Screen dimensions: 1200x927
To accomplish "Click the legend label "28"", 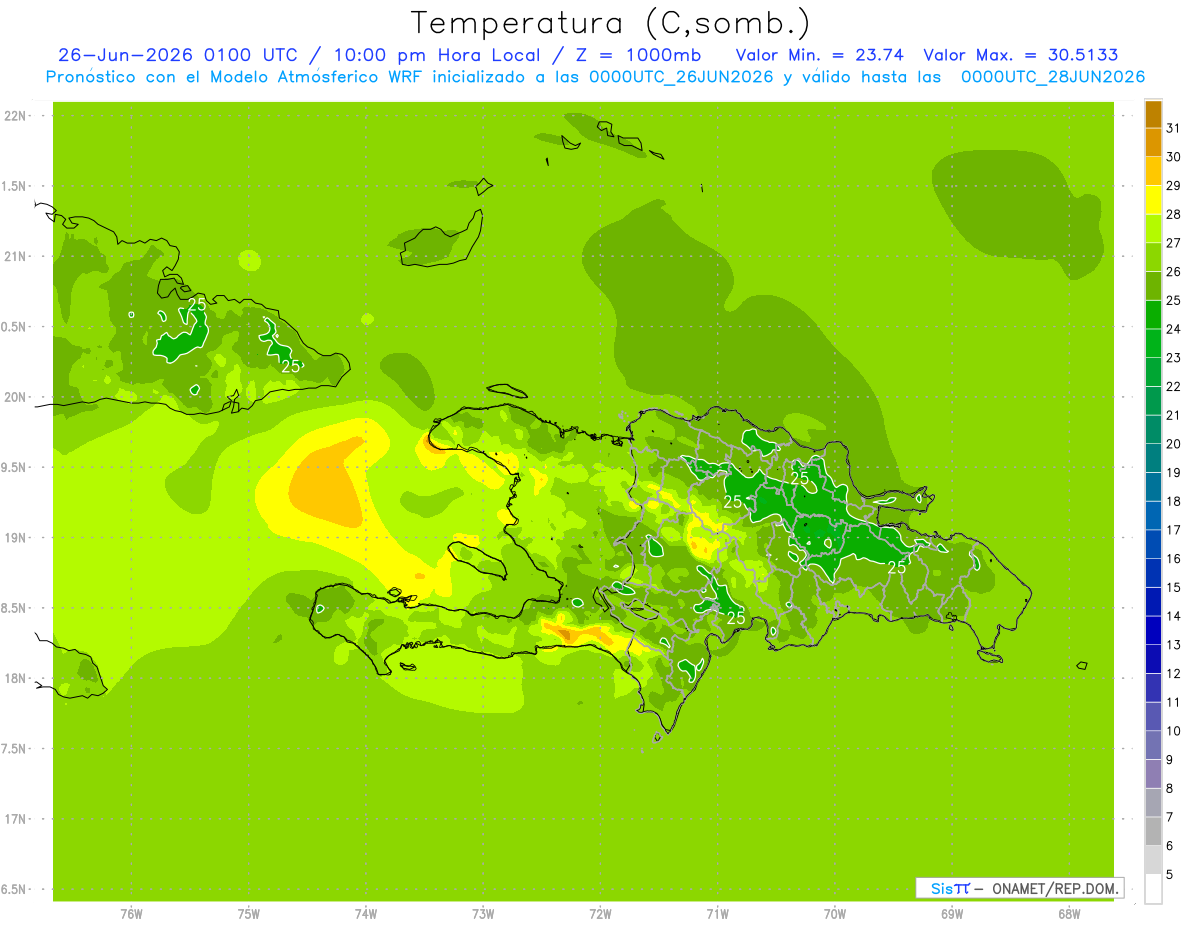I will pyautogui.click(x=1174, y=214).
